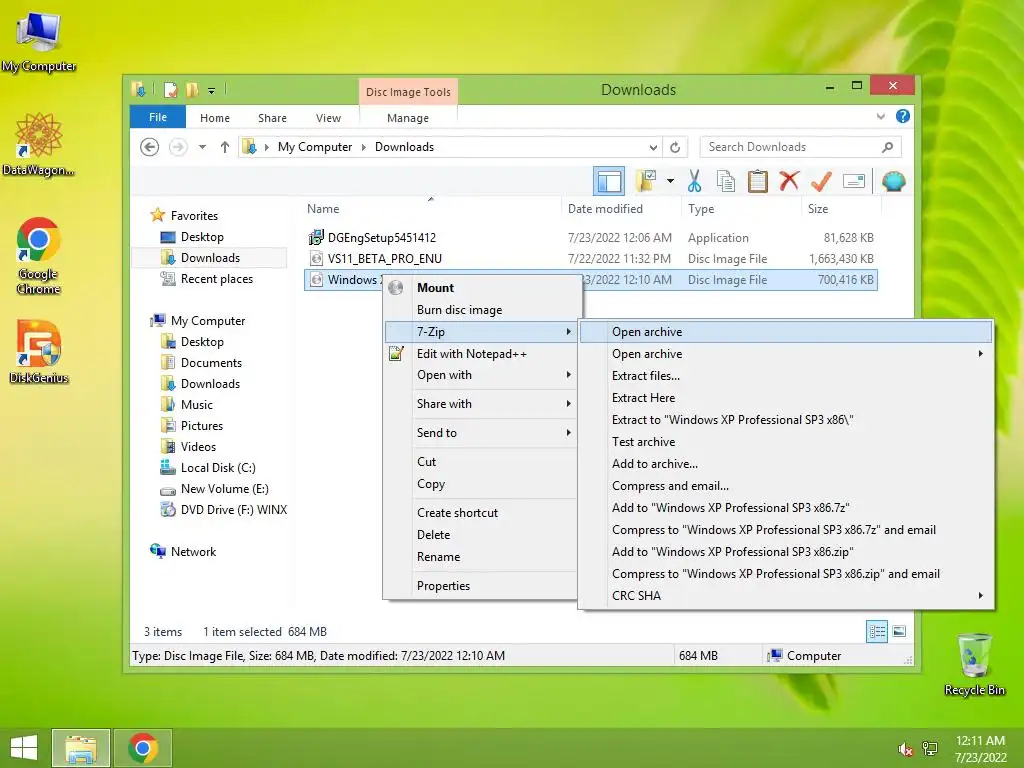Click My Computer in the address breadcrumb
This screenshot has width=1024, height=768.
315,147
